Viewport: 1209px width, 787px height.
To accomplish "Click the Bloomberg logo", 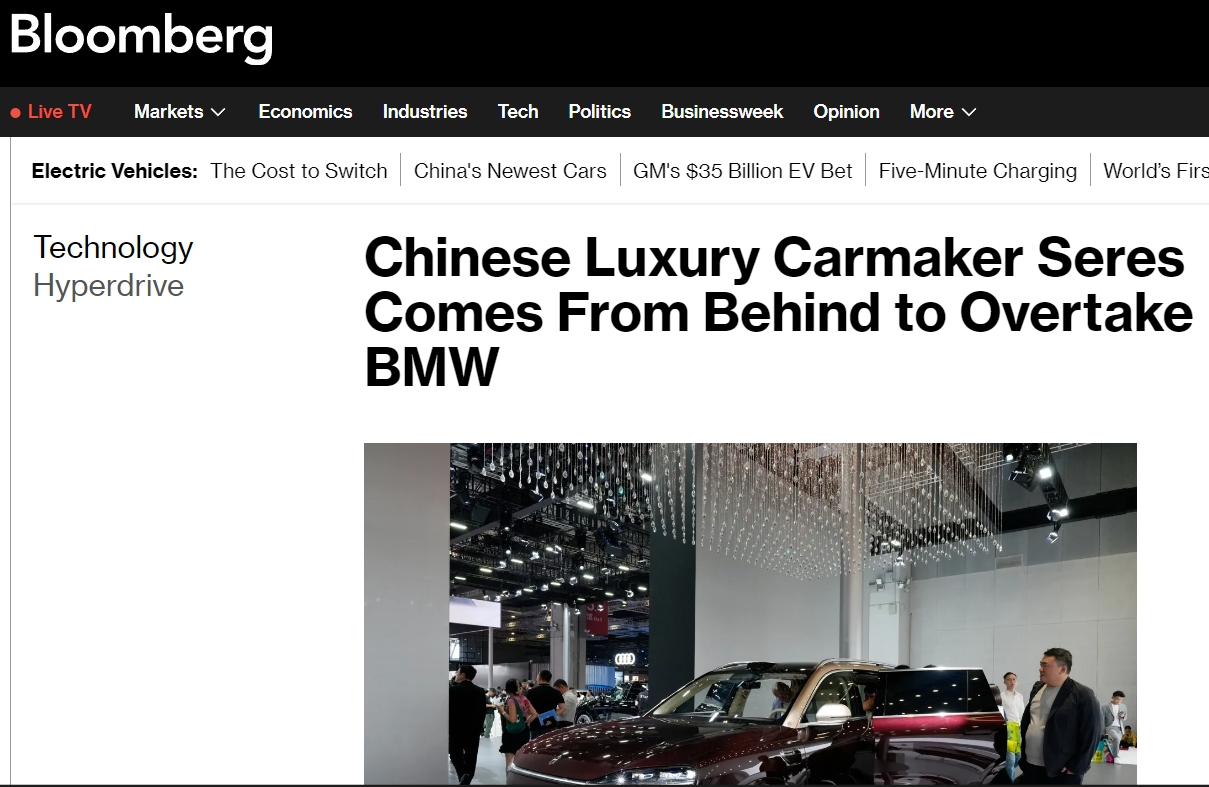I will click(141, 38).
